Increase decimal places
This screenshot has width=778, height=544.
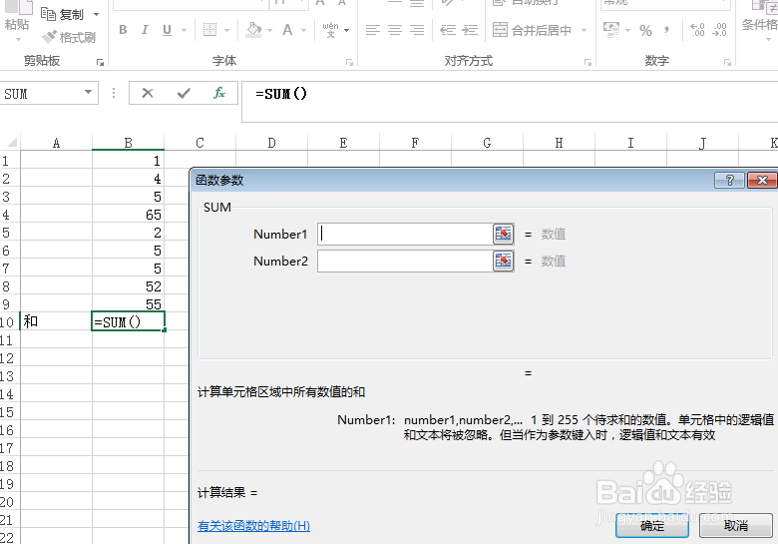[x=697, y=30]
